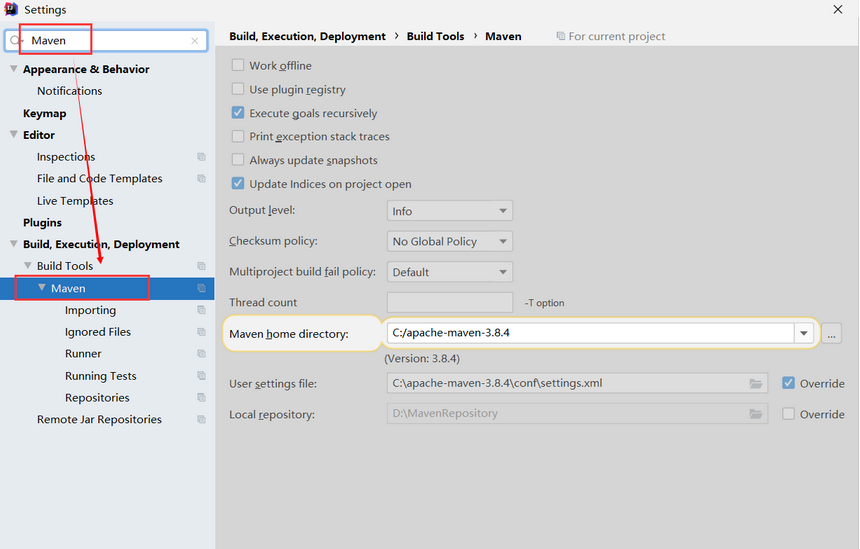Viewport: 860px width, 549px height.
Task: Browse for Local repository via folder icon
Action: 756,414
